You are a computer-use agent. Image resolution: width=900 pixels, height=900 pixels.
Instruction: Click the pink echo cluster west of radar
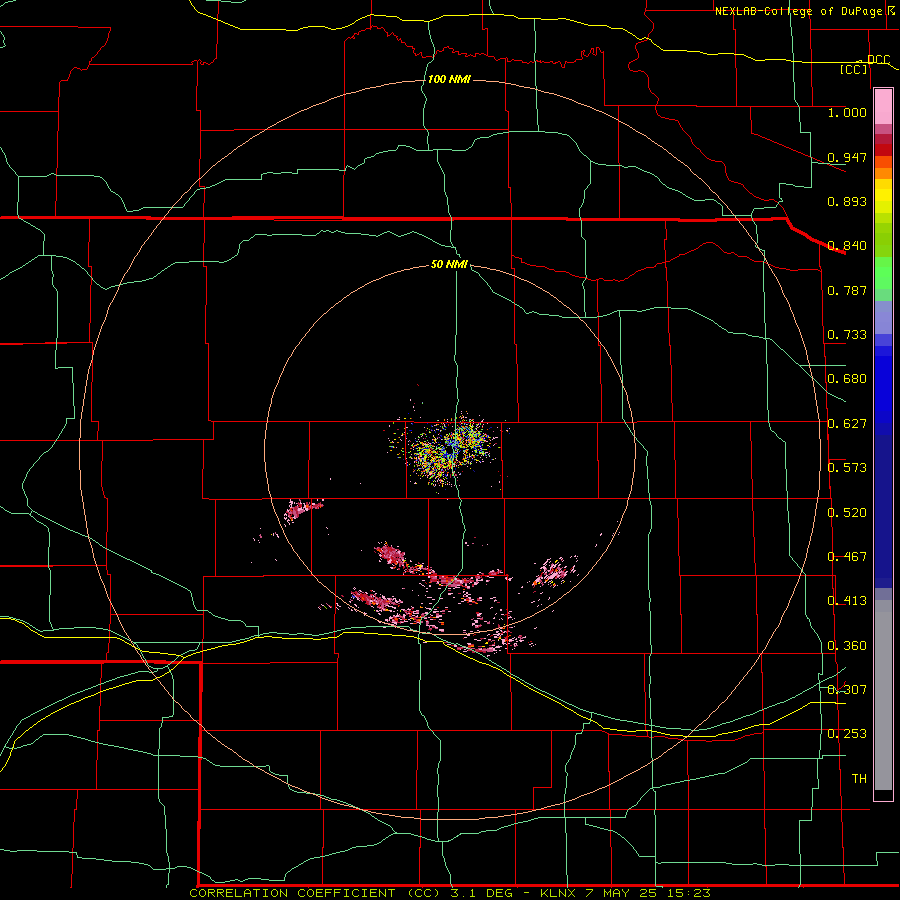coord(302,509)
